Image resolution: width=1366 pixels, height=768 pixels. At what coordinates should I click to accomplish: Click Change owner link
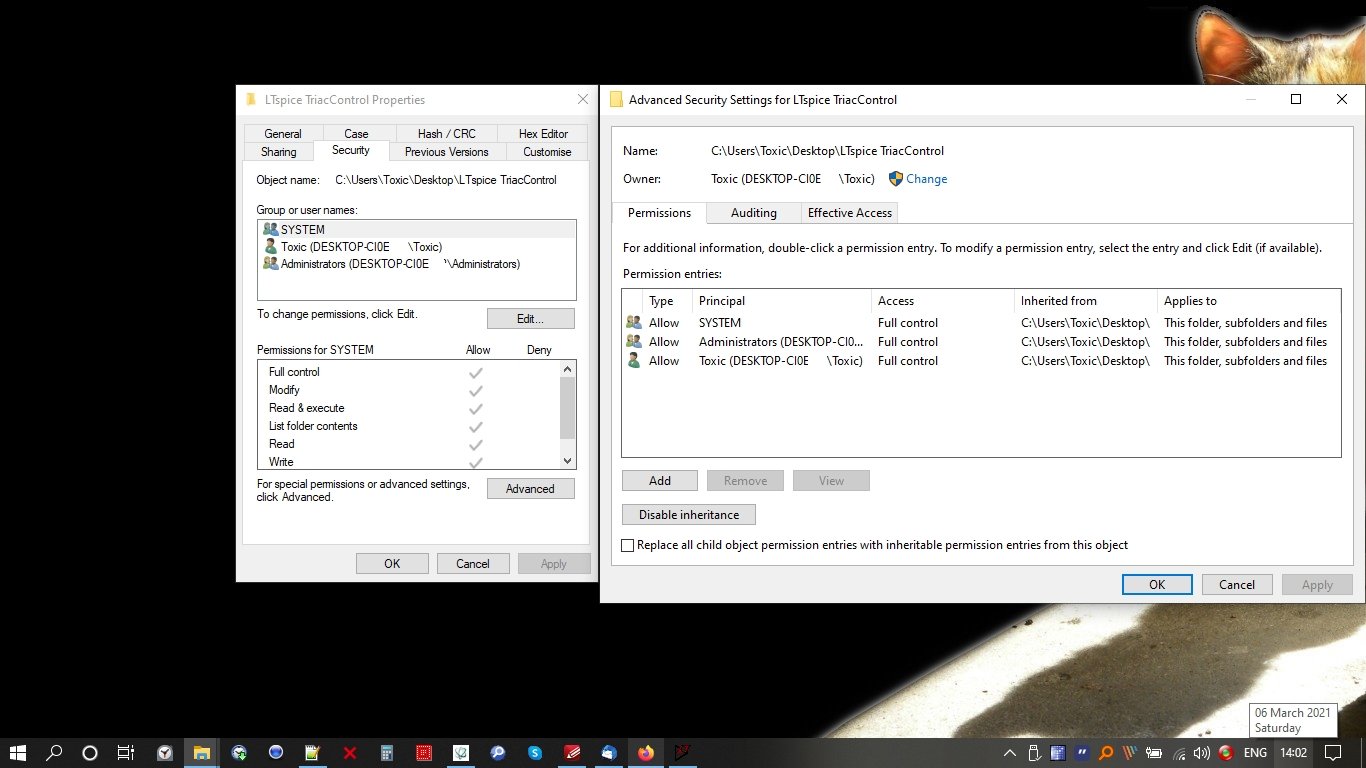(926, 179)
